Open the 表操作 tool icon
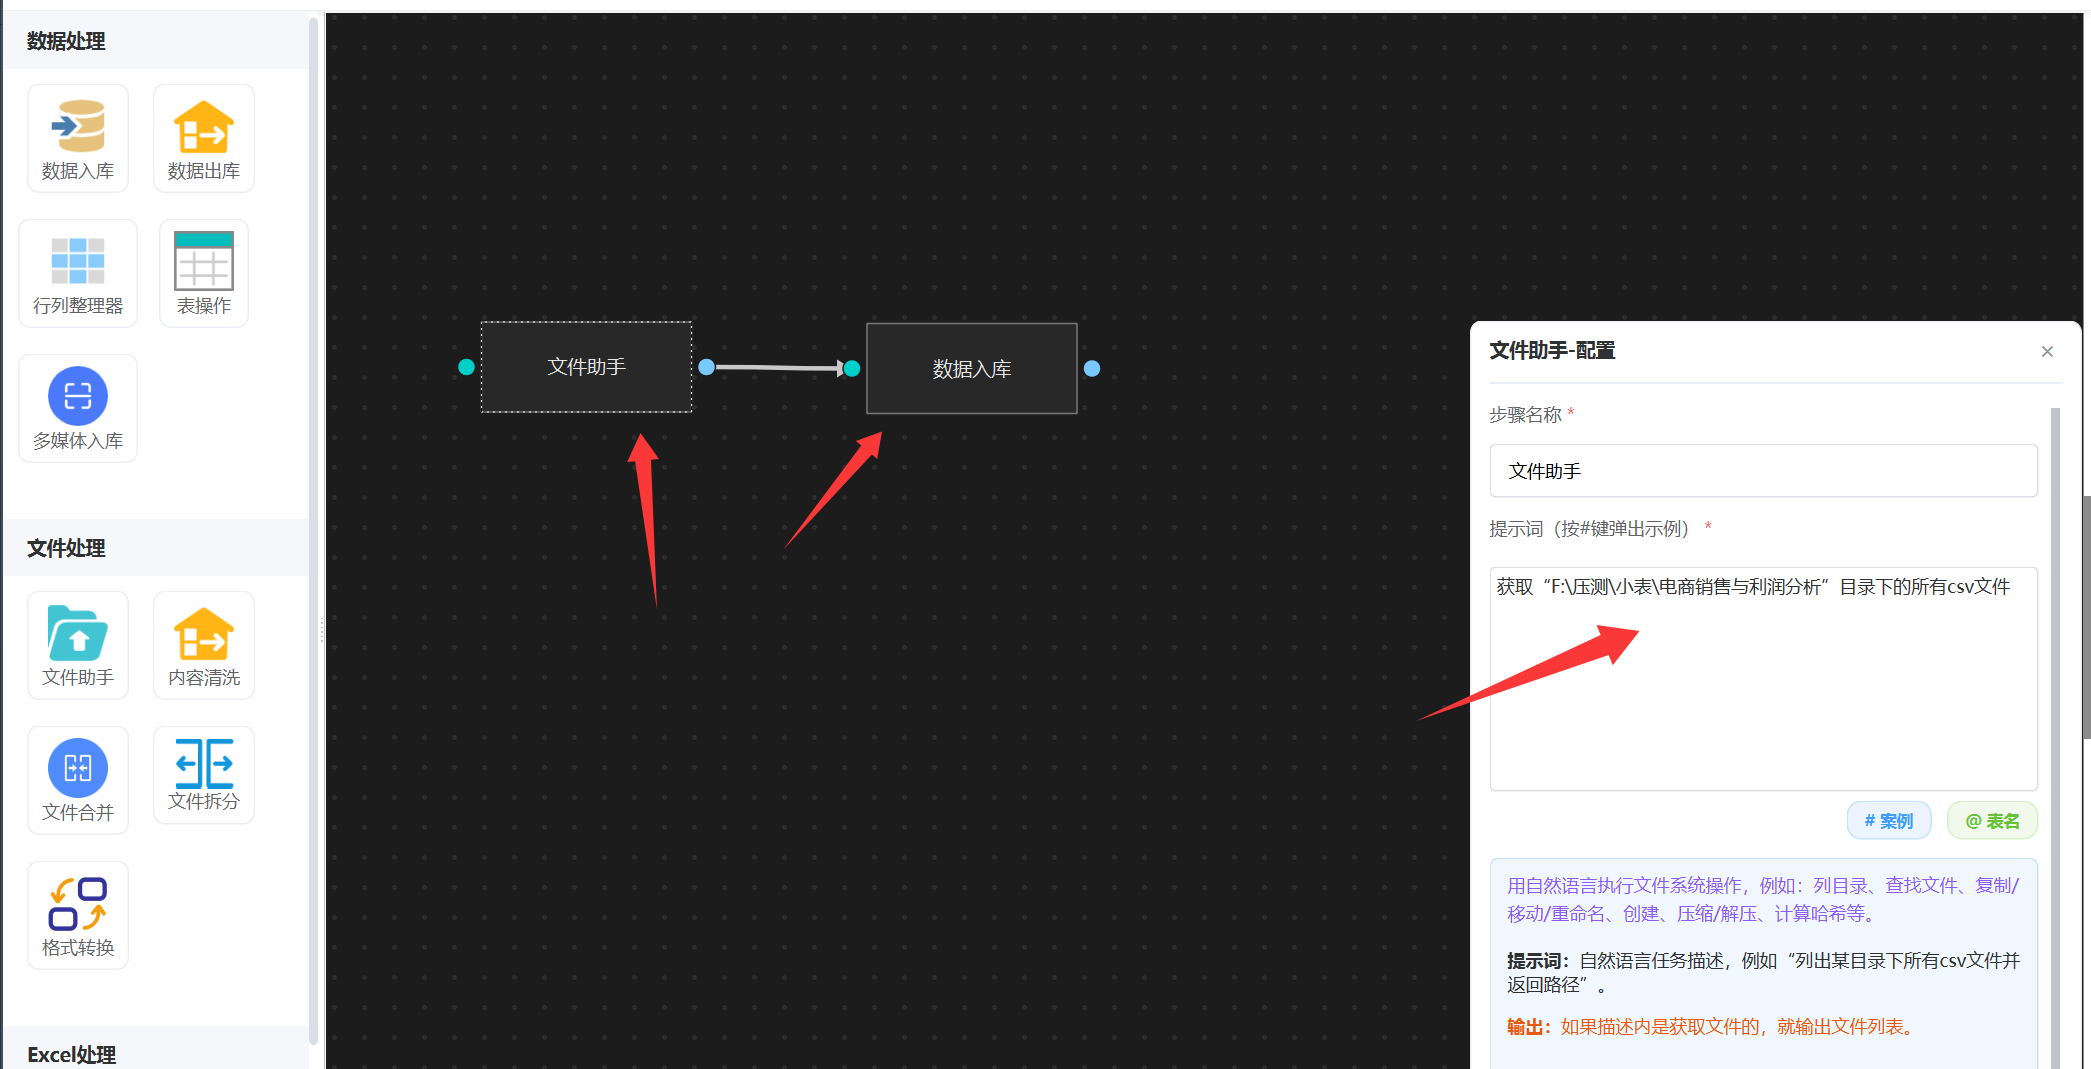Image resolution: width=2091 pixels, height=1069 pixels. tap(203, 262)
